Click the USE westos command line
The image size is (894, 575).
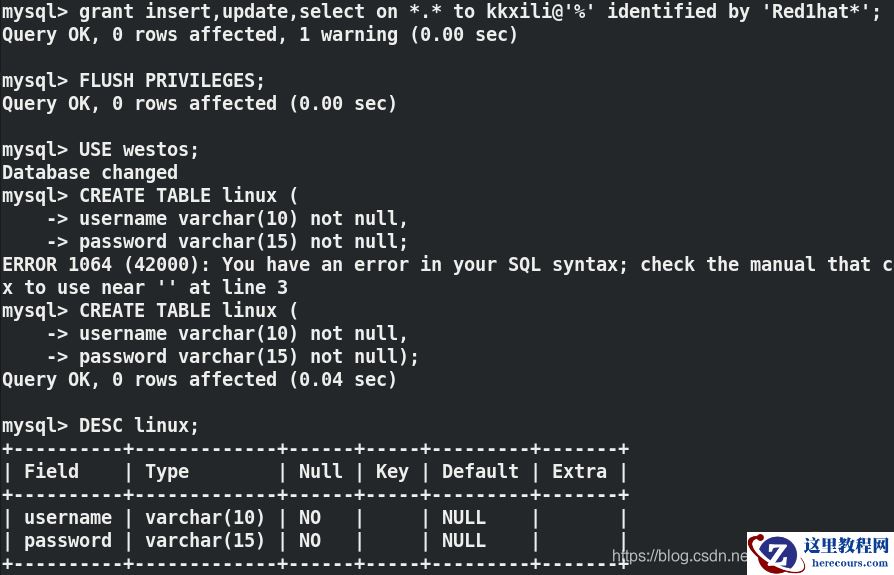[x=100, y=149]
